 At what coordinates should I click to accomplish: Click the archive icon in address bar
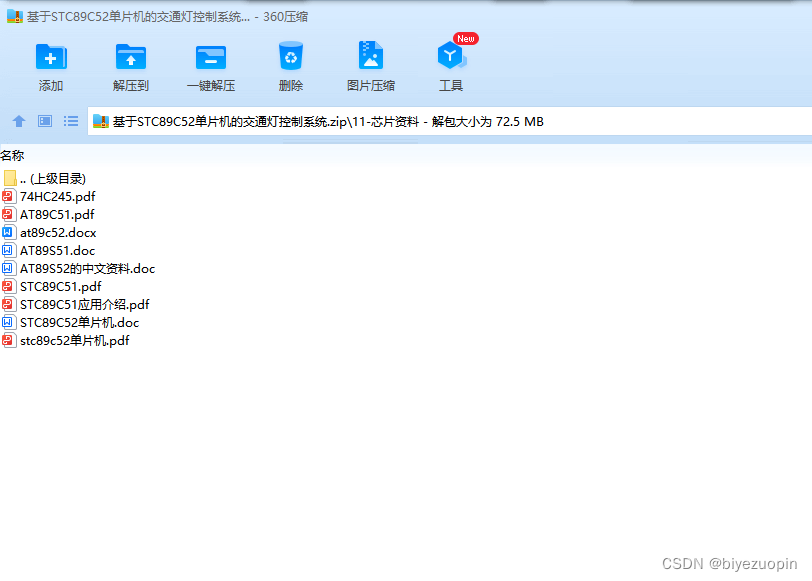coord(100,121)
